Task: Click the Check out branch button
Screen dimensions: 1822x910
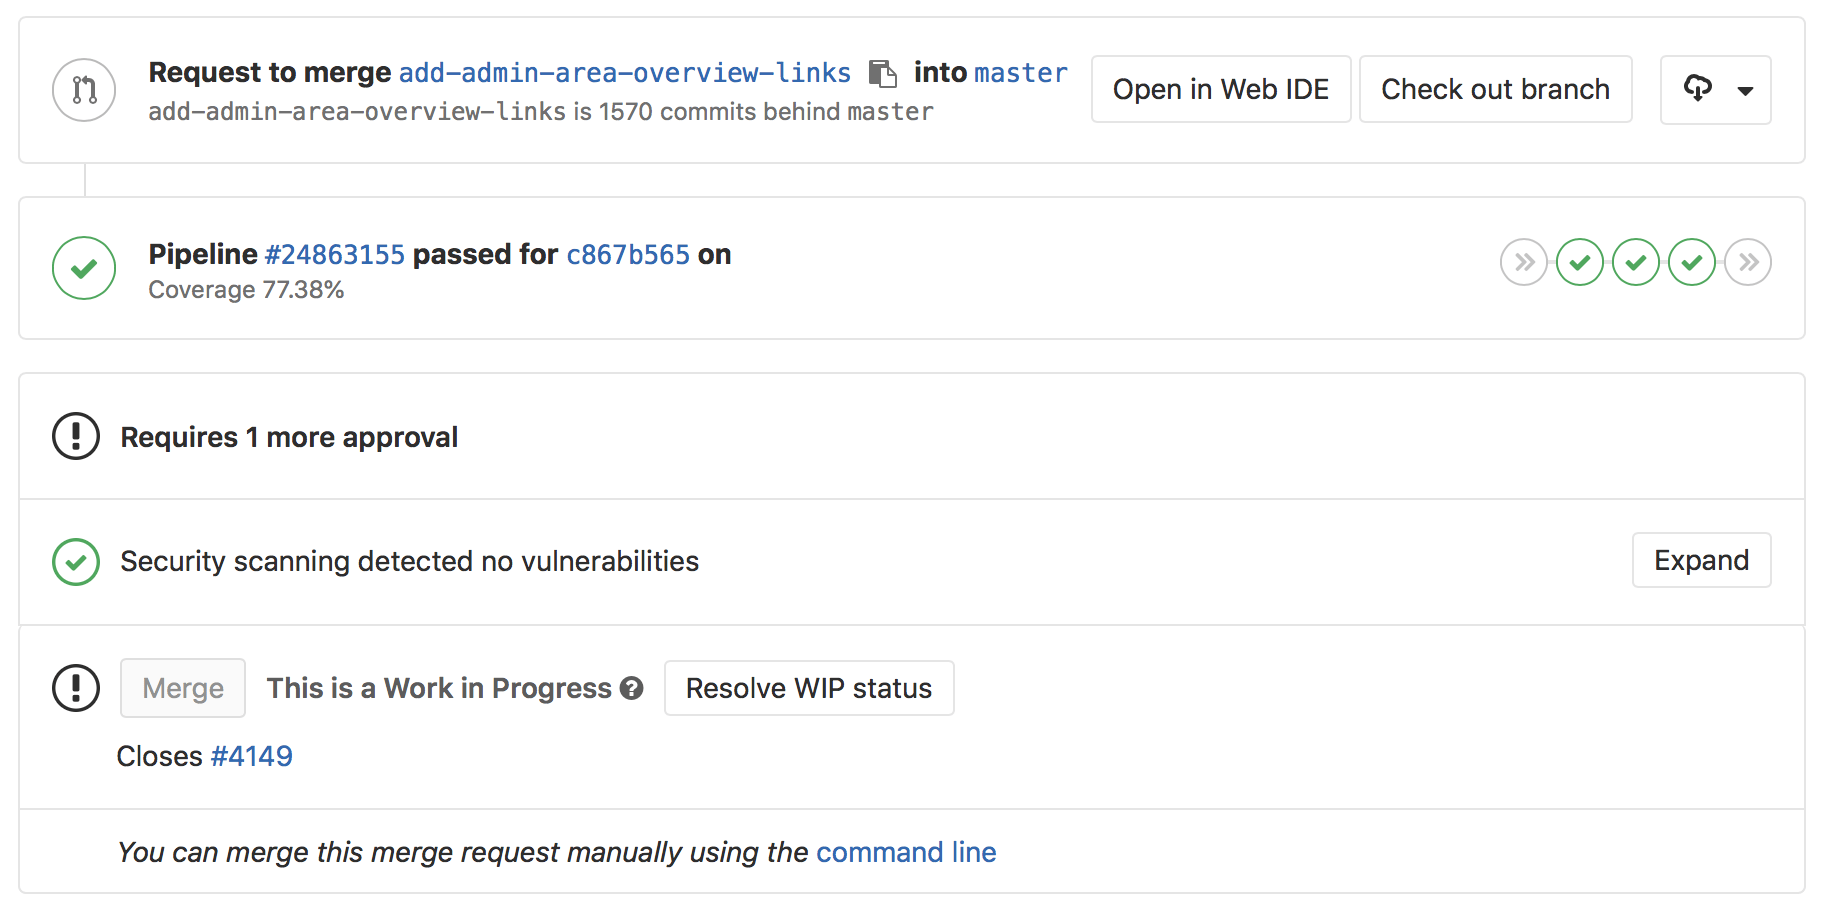Action: pos(1495,89)
